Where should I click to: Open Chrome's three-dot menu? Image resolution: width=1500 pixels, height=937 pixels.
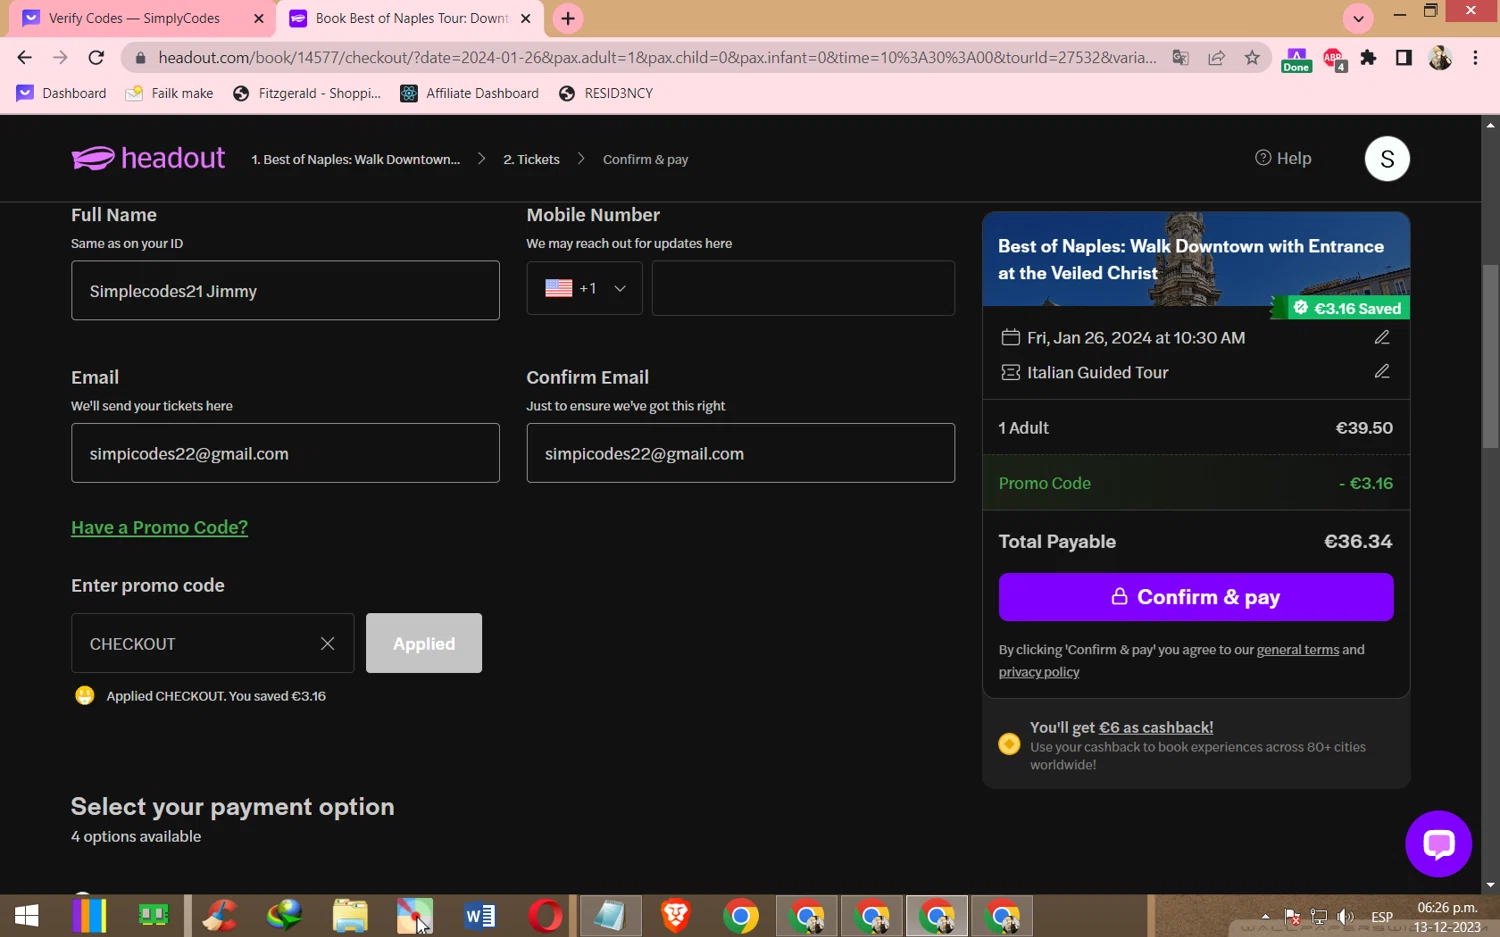(1475, 58)
